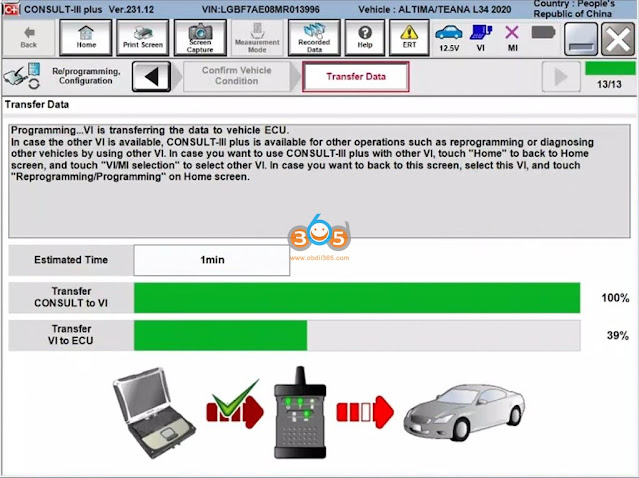The image size is (639, 478).
Task: Open the Help button
Action: coord(365,37)
